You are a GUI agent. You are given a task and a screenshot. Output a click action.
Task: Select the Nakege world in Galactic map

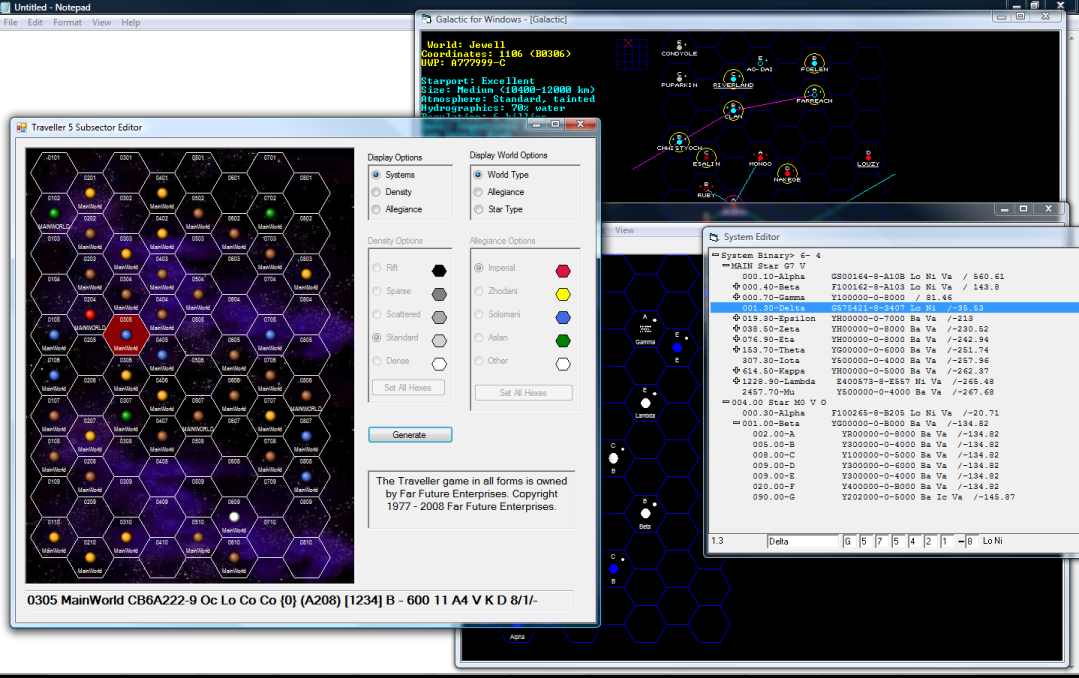[x=787, y=171]
